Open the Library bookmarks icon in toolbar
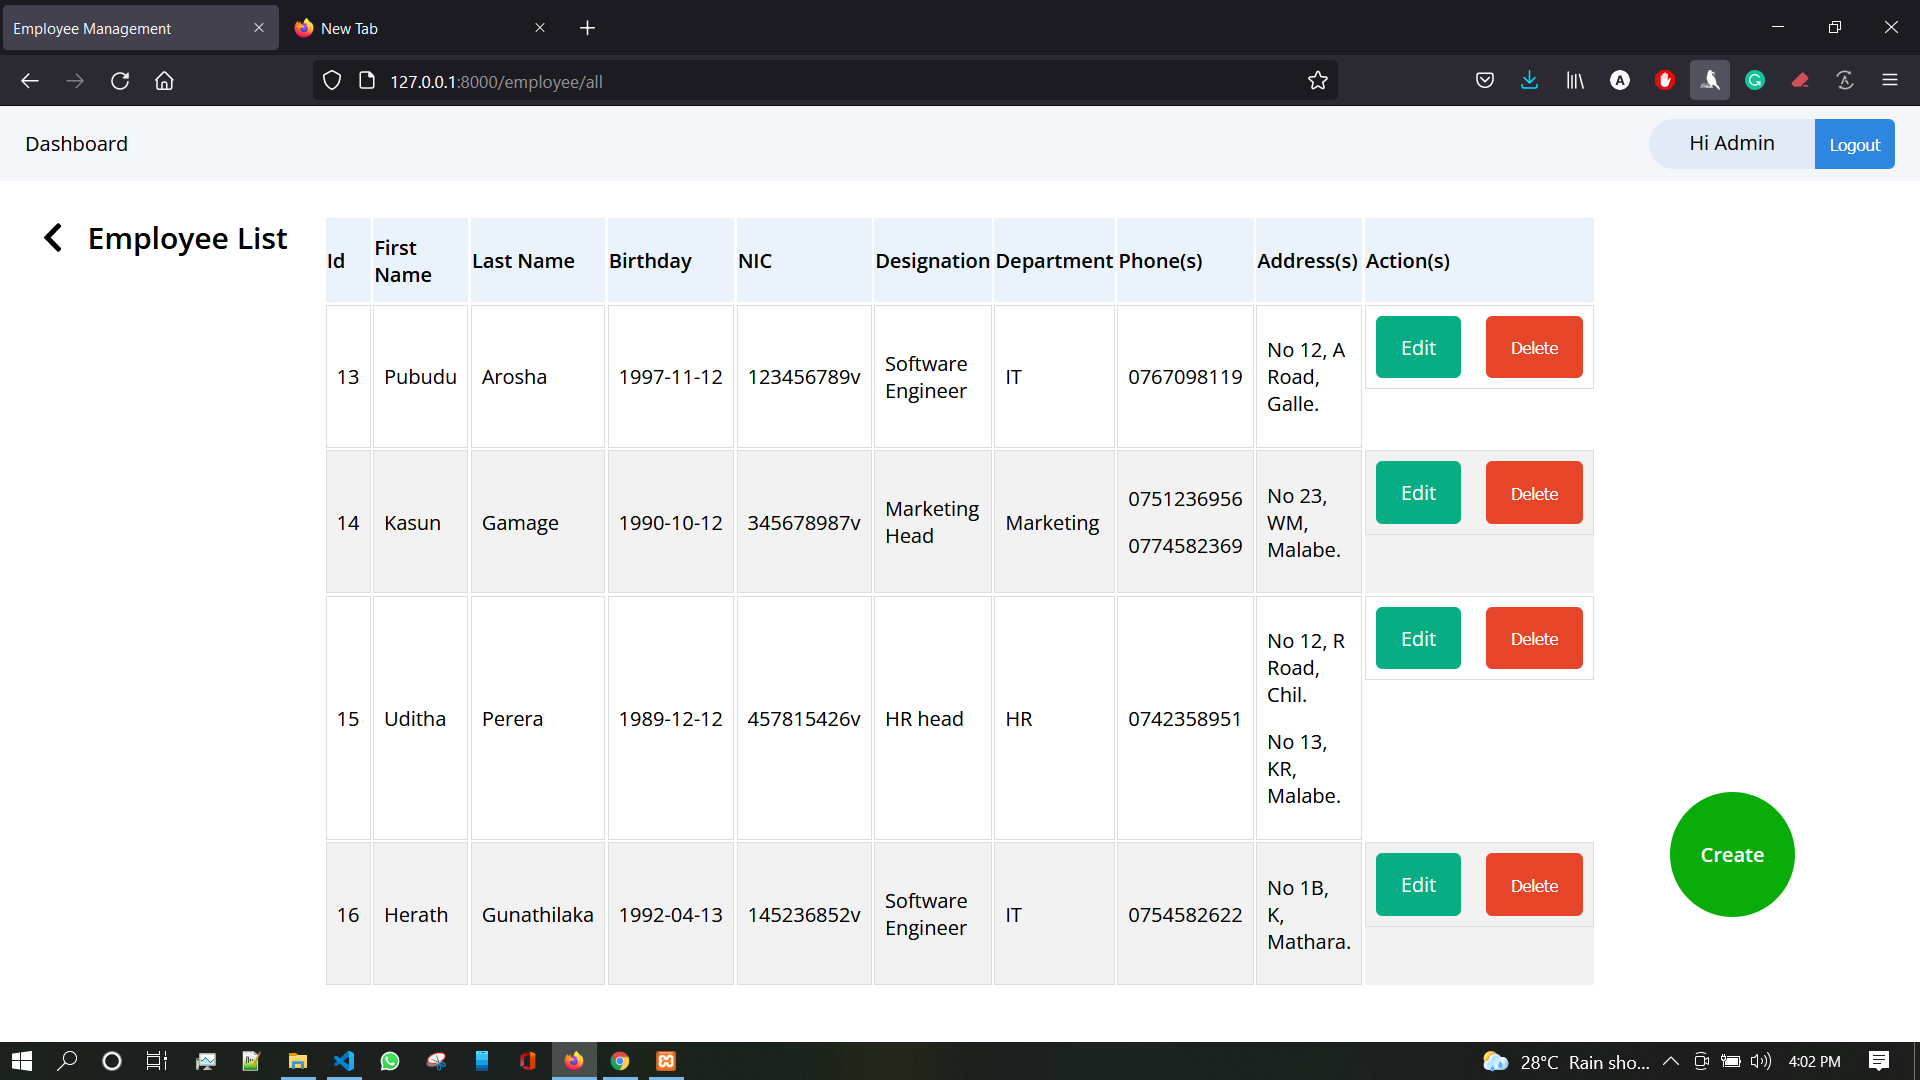 point(1574,81)
